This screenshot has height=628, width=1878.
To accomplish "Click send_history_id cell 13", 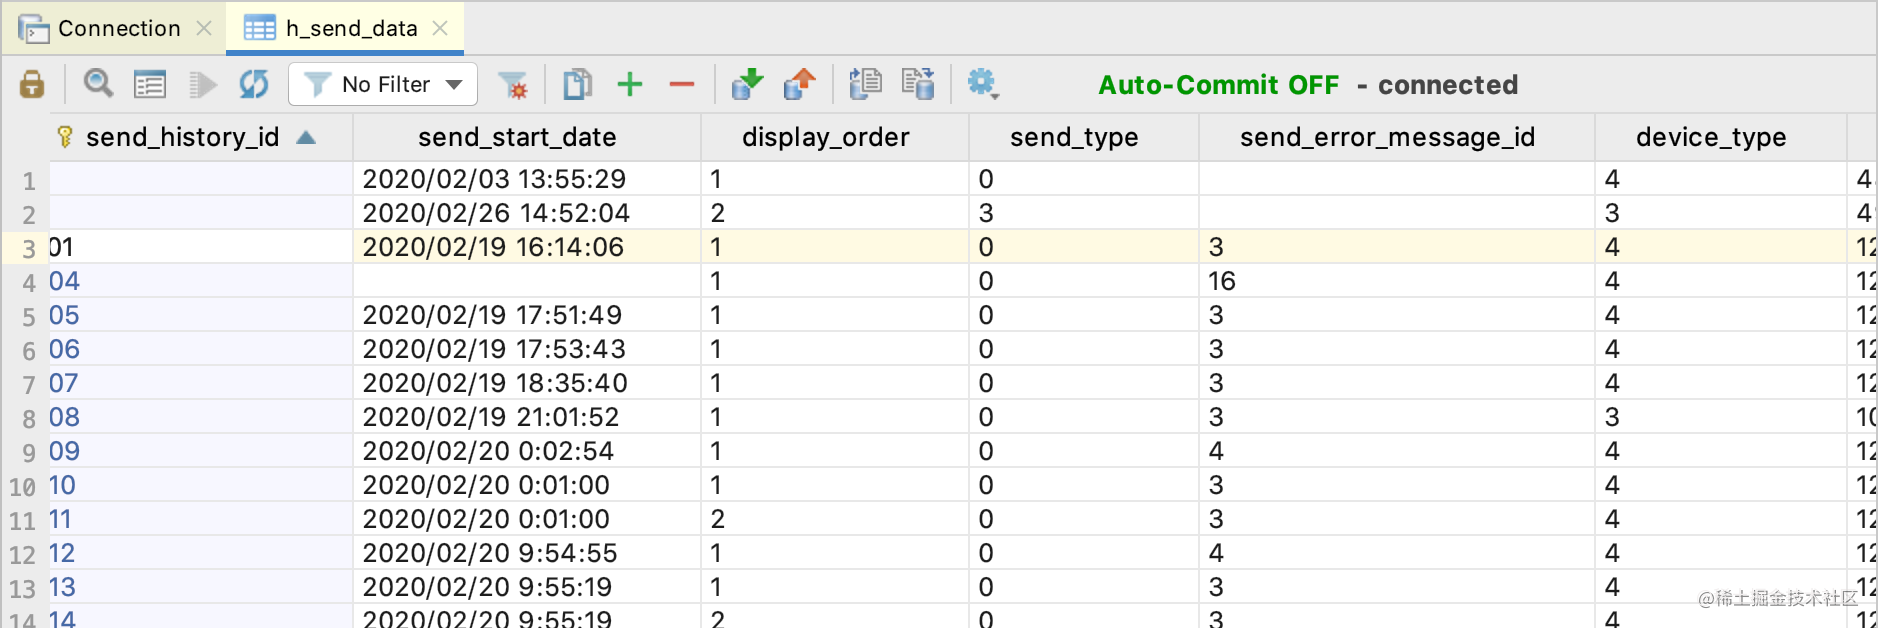I will tap(200, 587).
